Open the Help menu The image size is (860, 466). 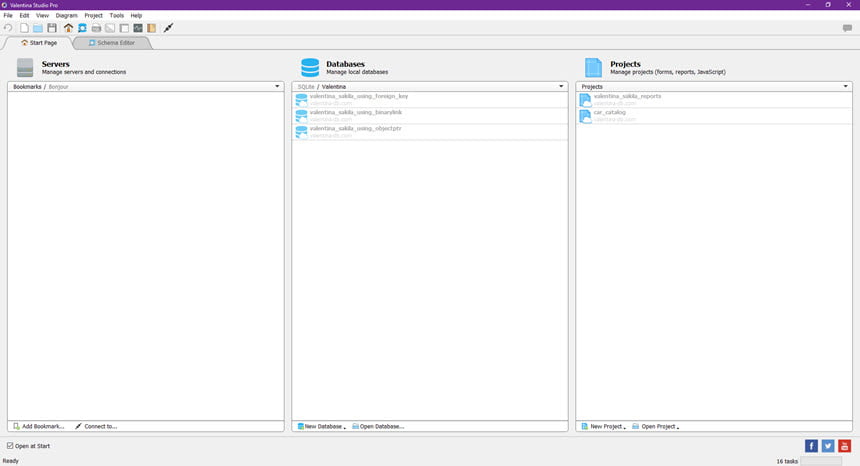tap(136, 15)
